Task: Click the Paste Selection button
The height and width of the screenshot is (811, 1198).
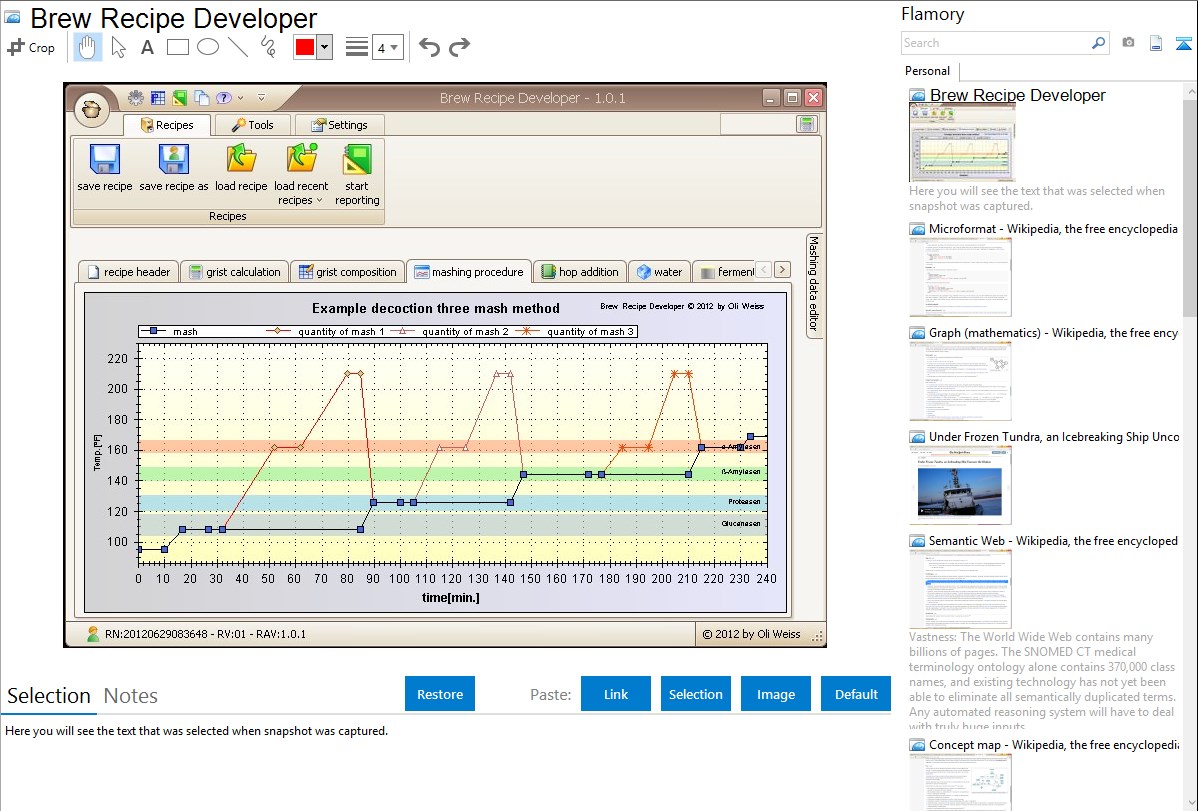Action: tap(695, 694)
